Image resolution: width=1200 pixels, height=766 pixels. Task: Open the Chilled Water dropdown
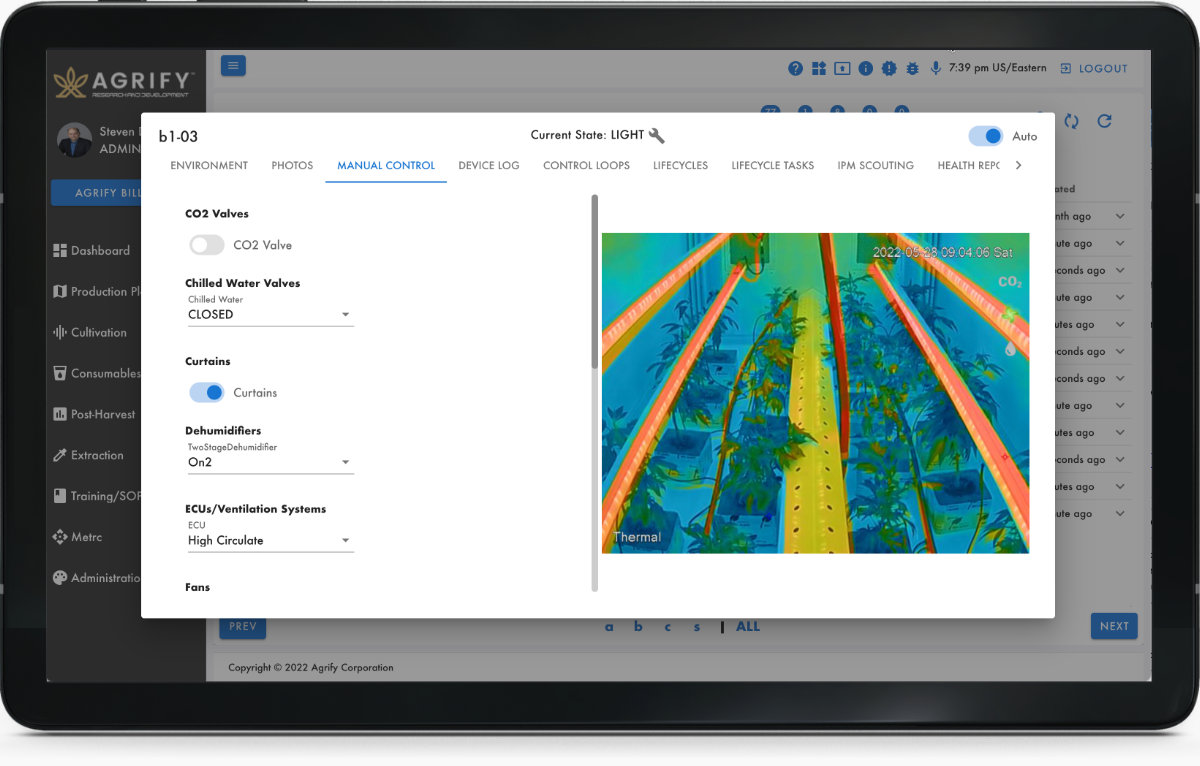270,314
